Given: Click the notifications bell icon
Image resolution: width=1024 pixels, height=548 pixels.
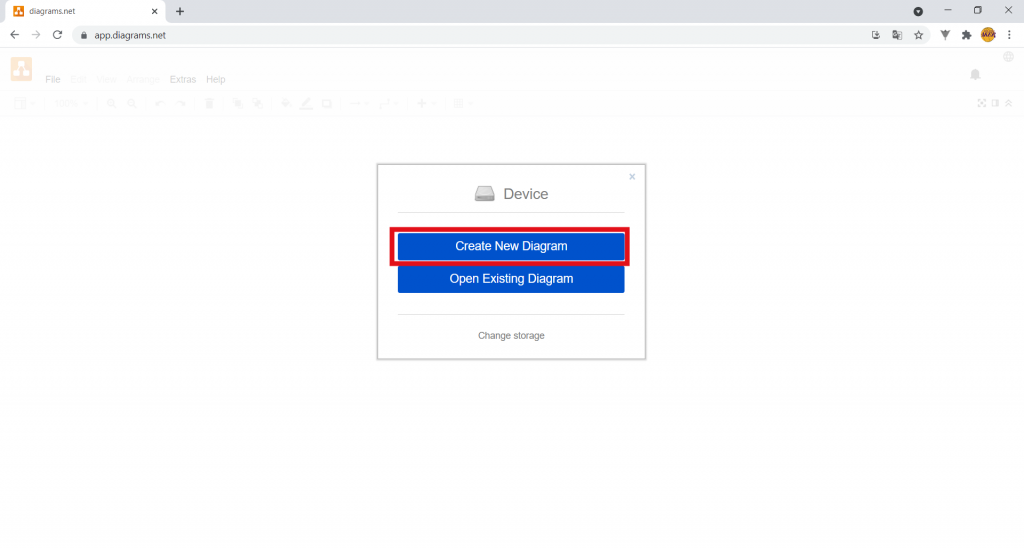Looking at the screenshot, I should coord(975,74).
